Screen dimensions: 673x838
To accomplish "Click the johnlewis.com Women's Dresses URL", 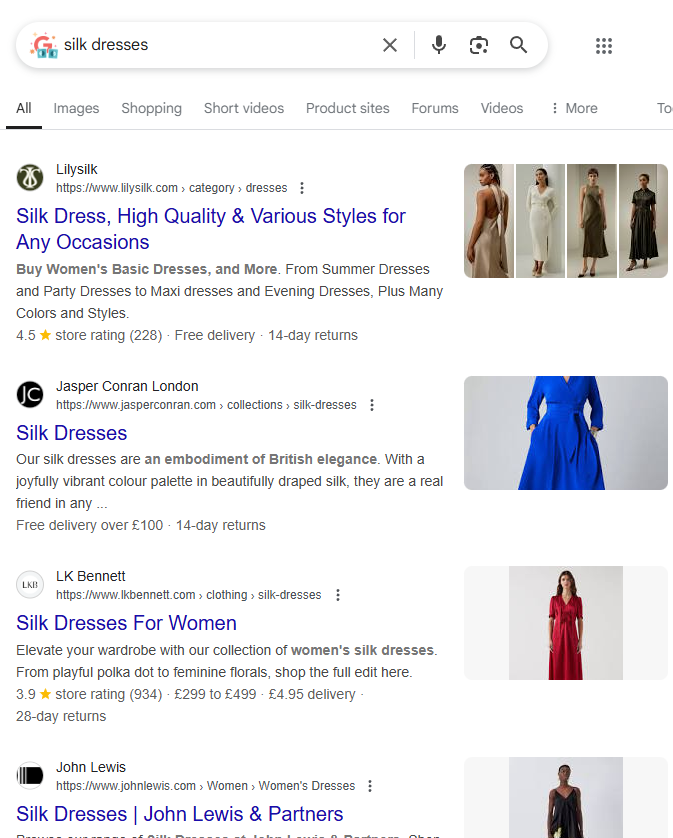I will (206, 786).
